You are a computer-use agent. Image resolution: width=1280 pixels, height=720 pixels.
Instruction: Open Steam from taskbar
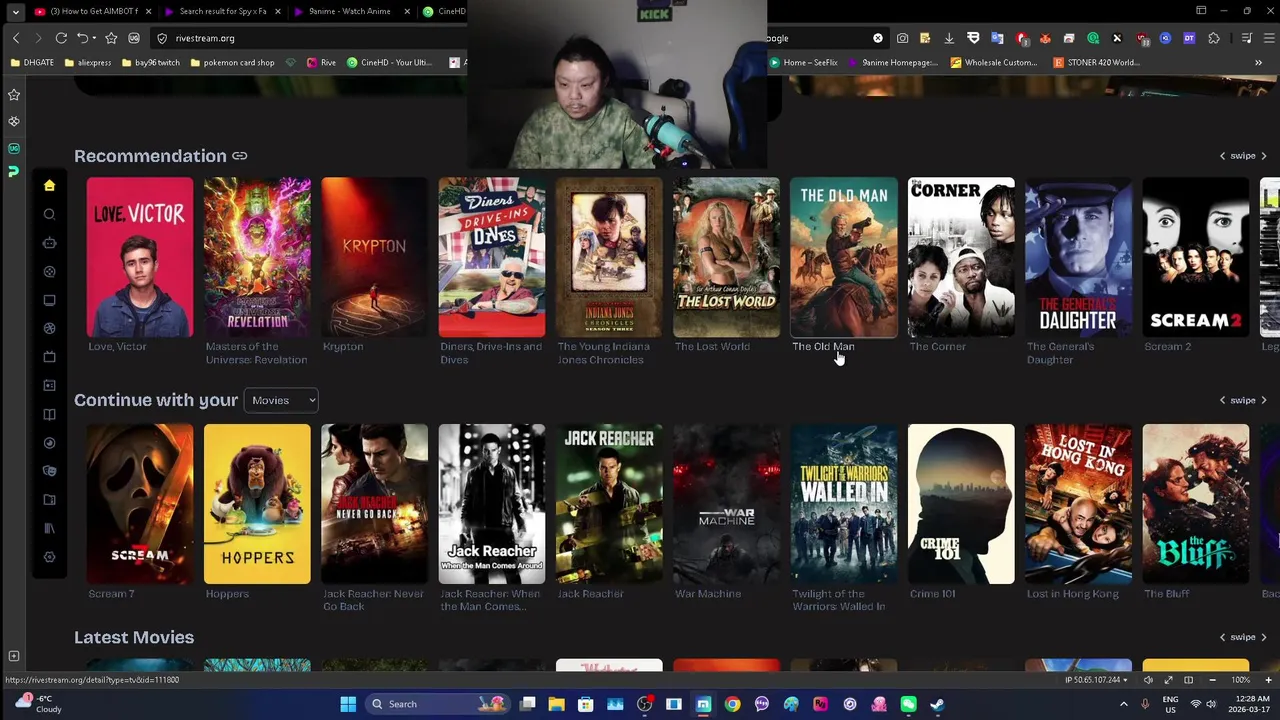pos(938,704)
